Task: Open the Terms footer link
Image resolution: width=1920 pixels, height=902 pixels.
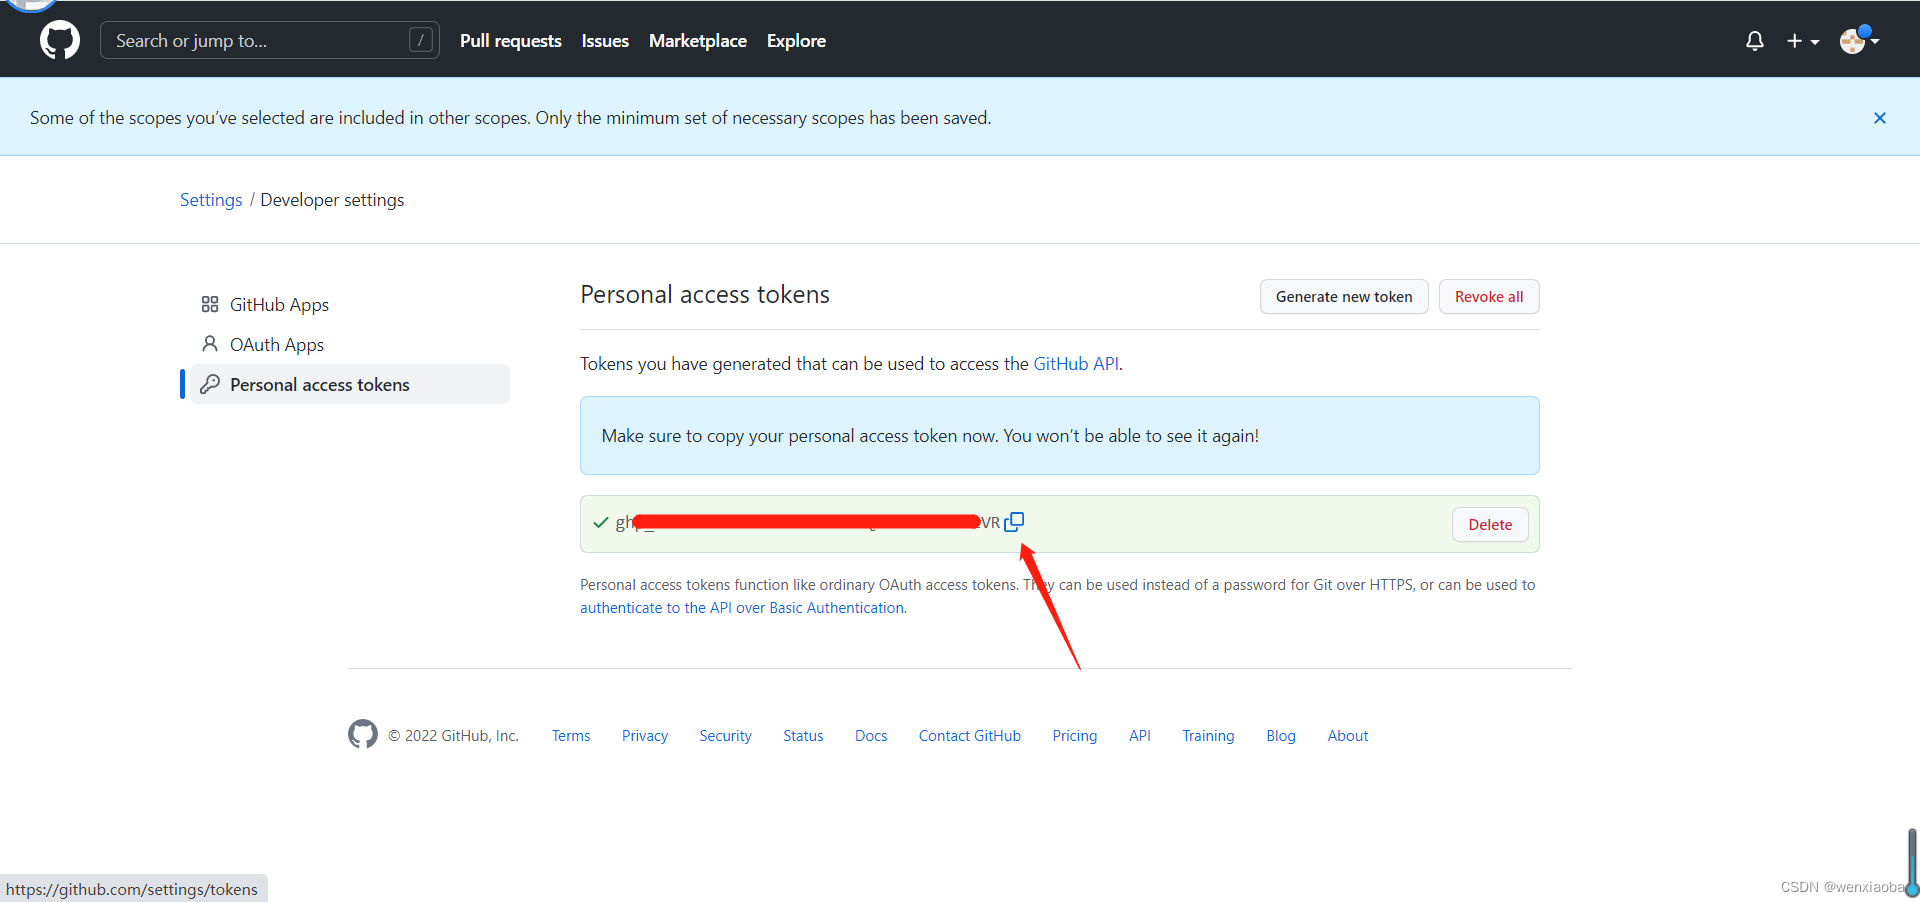Action: pos(571,736)
